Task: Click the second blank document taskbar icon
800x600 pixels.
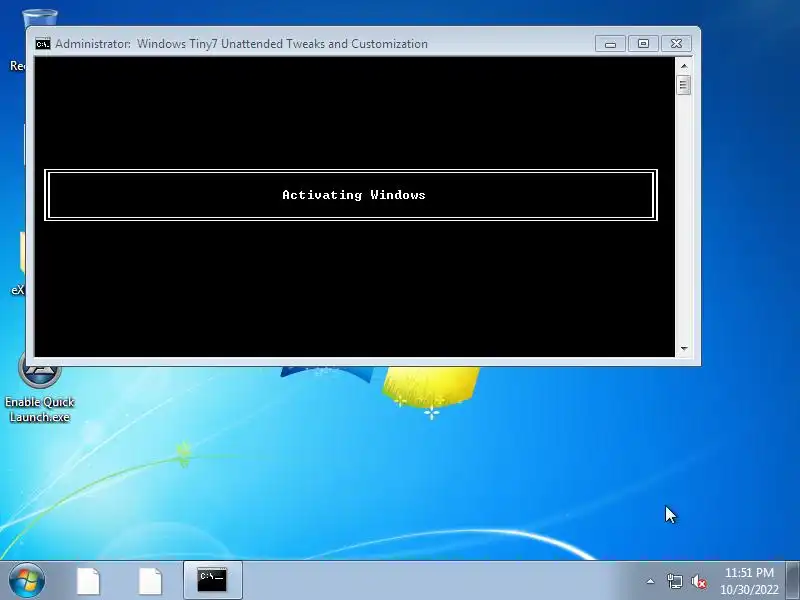Action: point(150,581)
